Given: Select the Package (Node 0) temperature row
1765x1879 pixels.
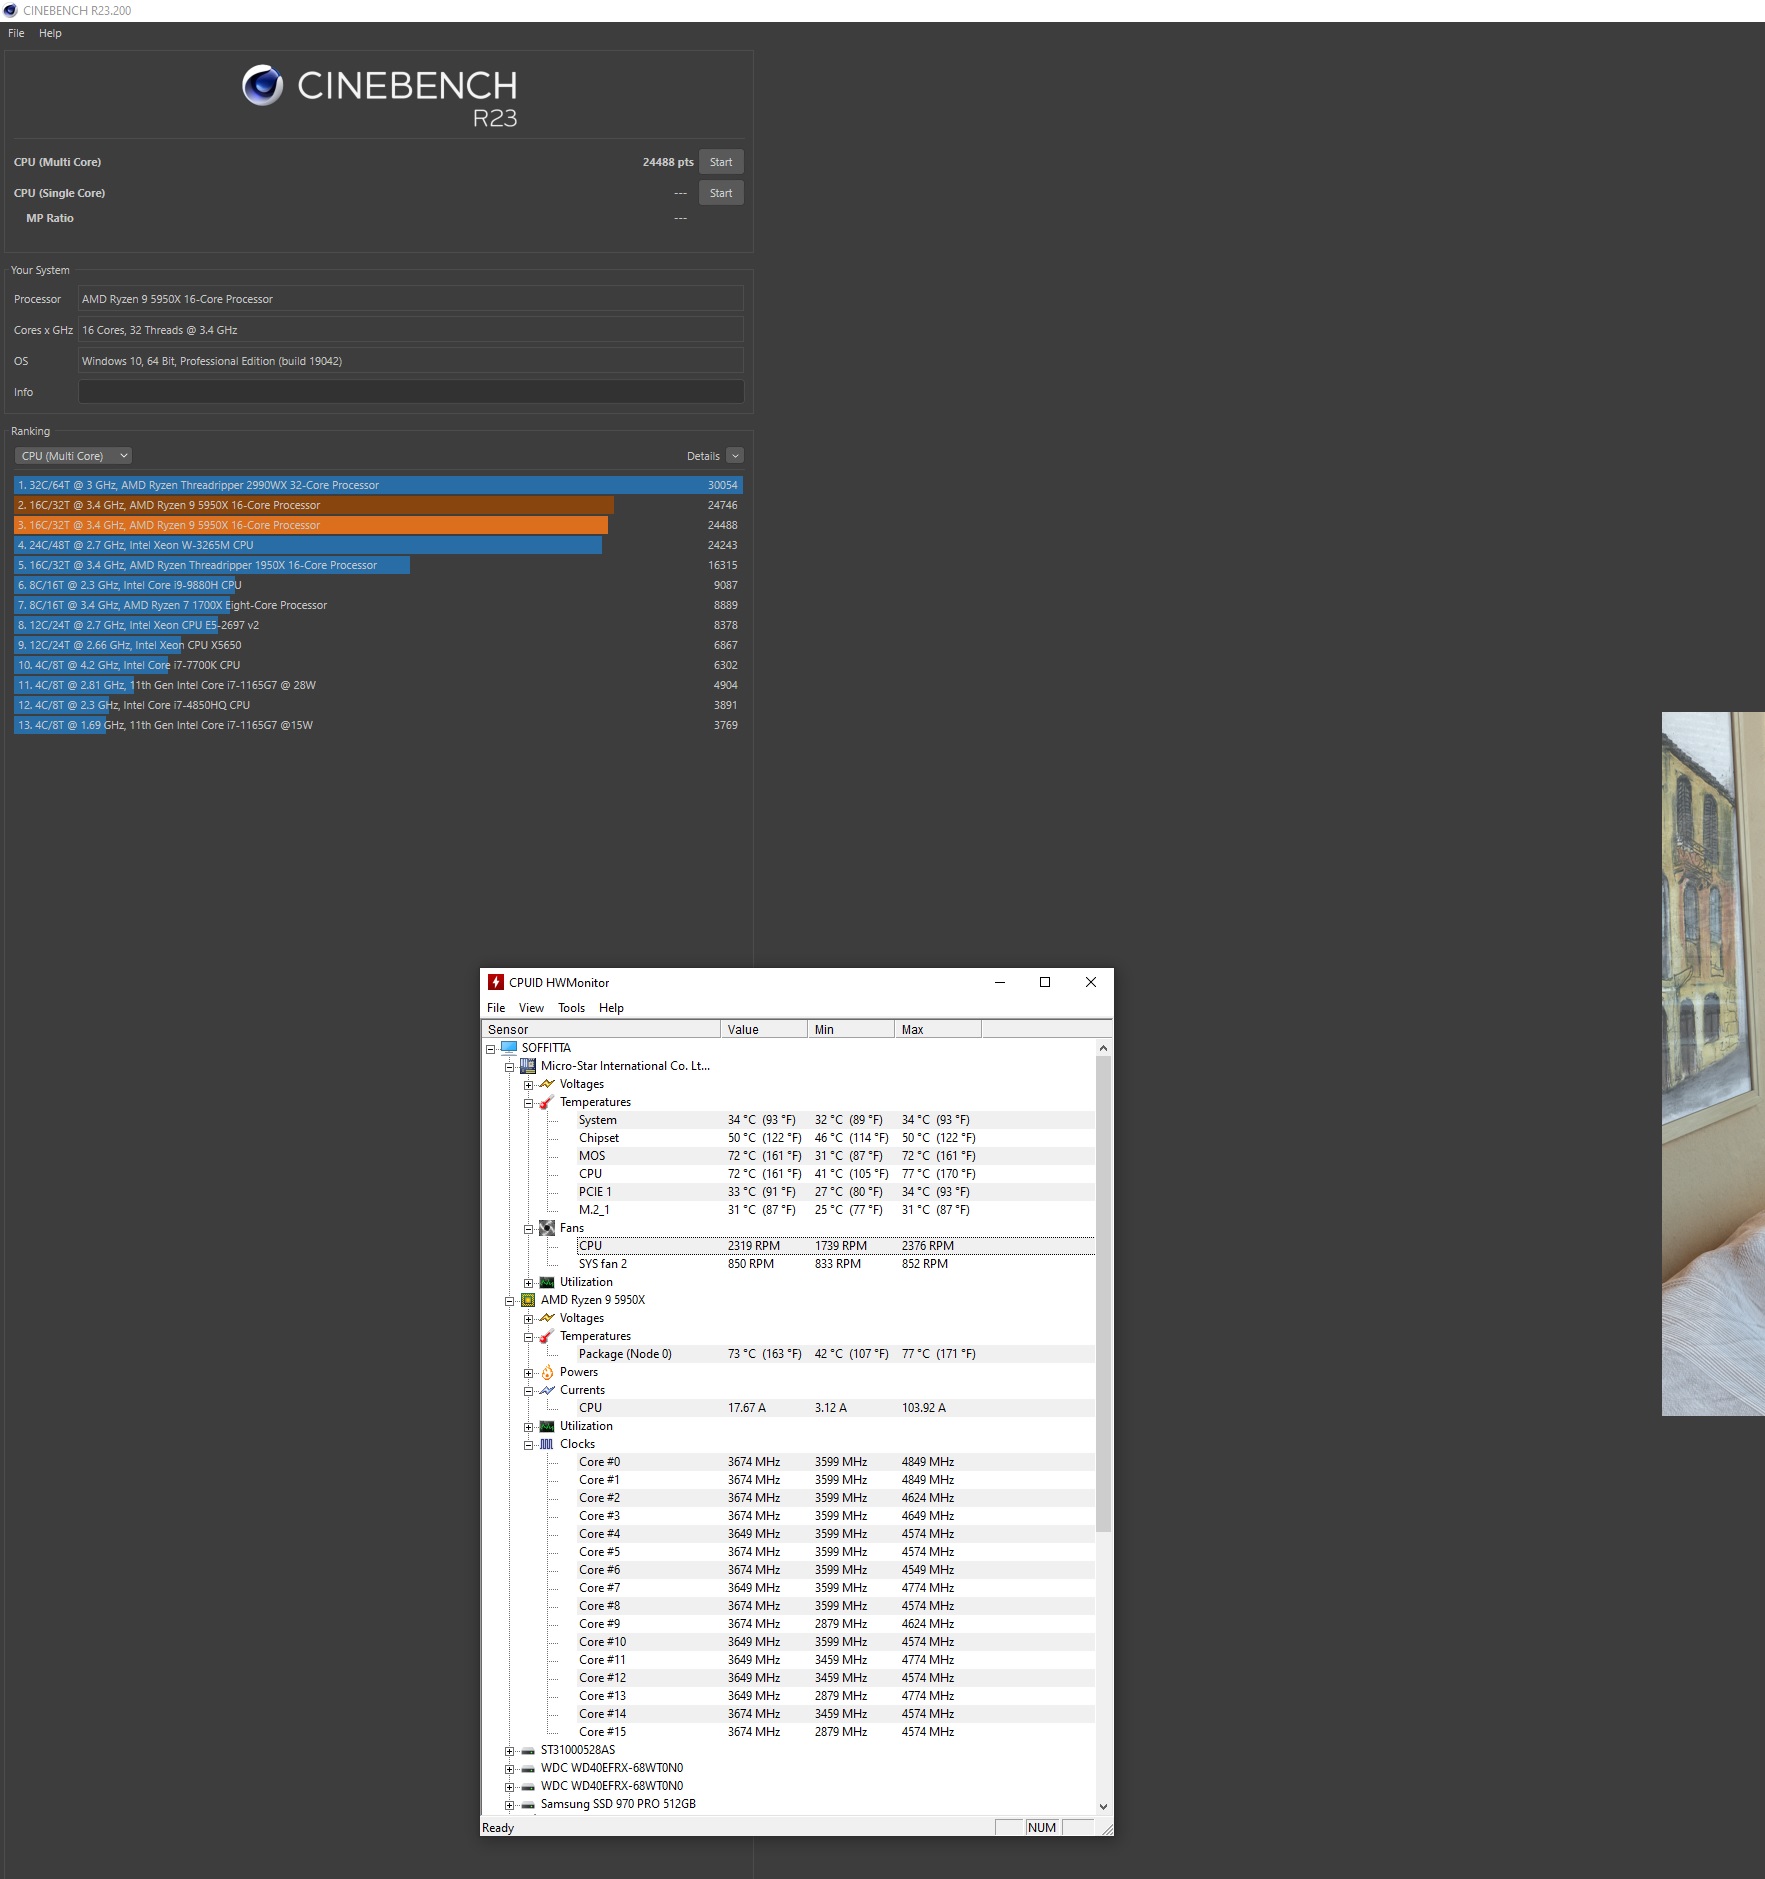Looking at the screenshot, I should pos(835,1354).
